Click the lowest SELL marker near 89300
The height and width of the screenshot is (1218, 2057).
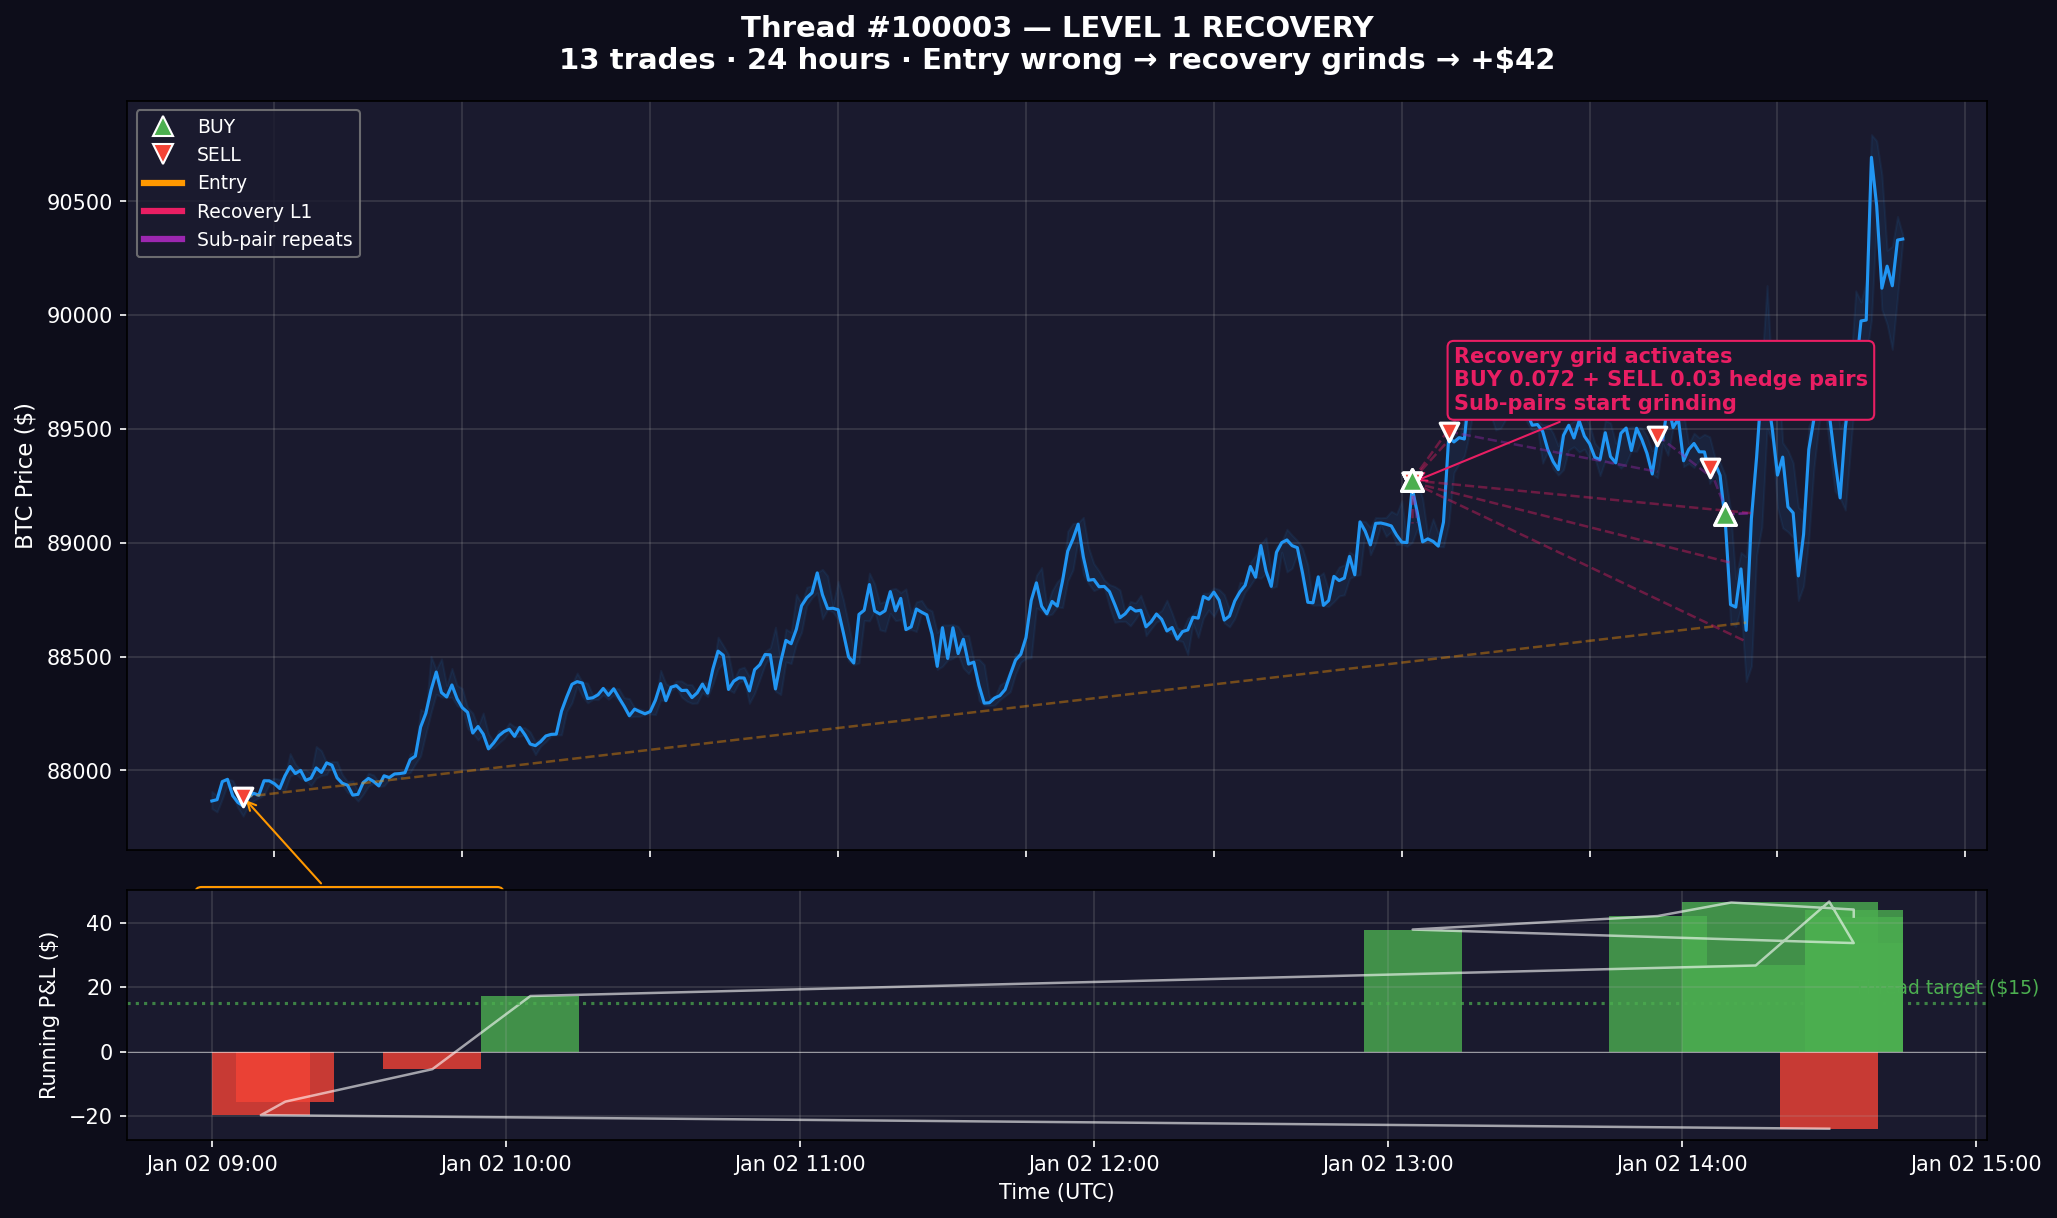(x=1710, y=468)
